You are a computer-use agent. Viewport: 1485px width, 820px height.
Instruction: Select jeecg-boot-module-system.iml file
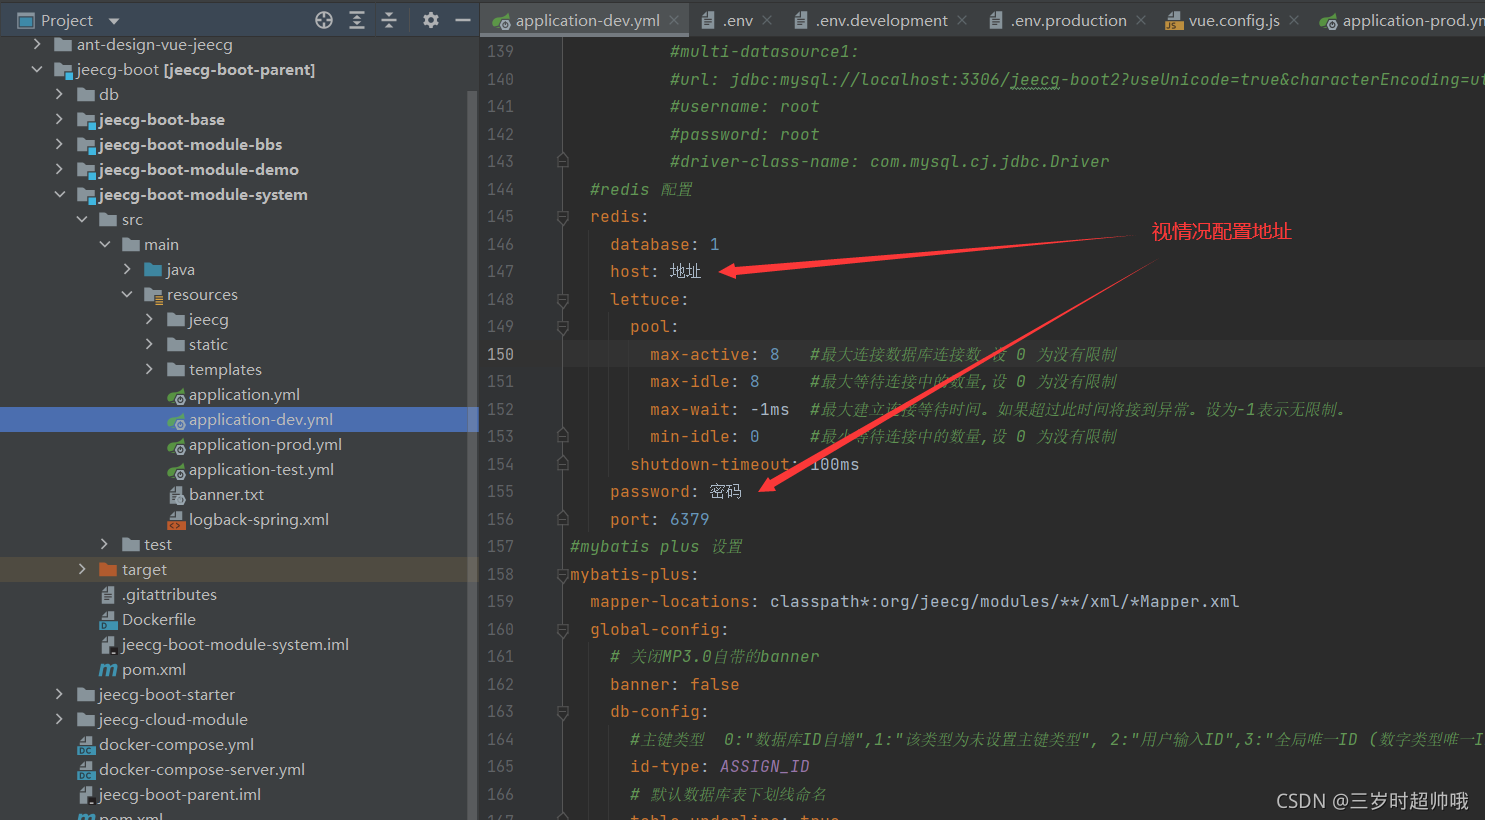tap(235, 644)
